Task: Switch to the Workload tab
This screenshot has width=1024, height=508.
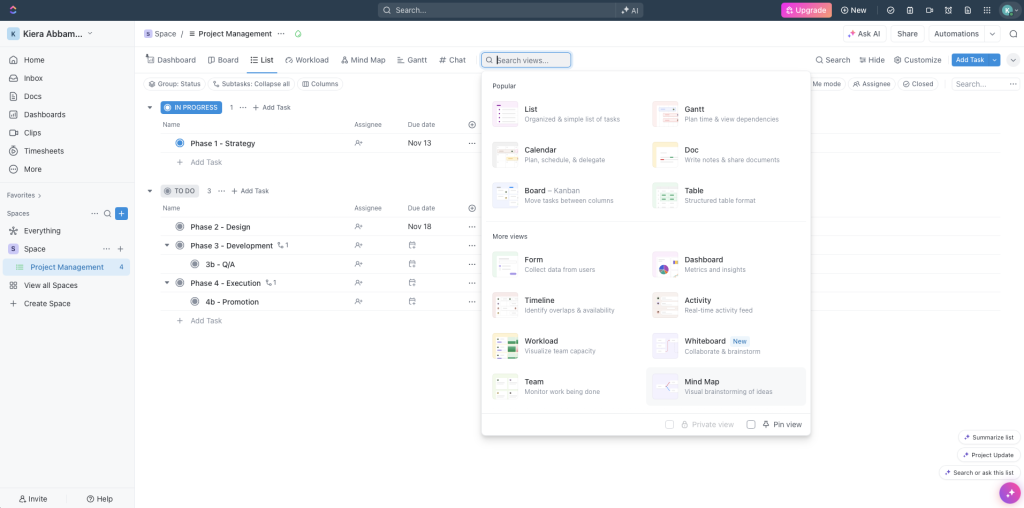Action: (306, 60)
